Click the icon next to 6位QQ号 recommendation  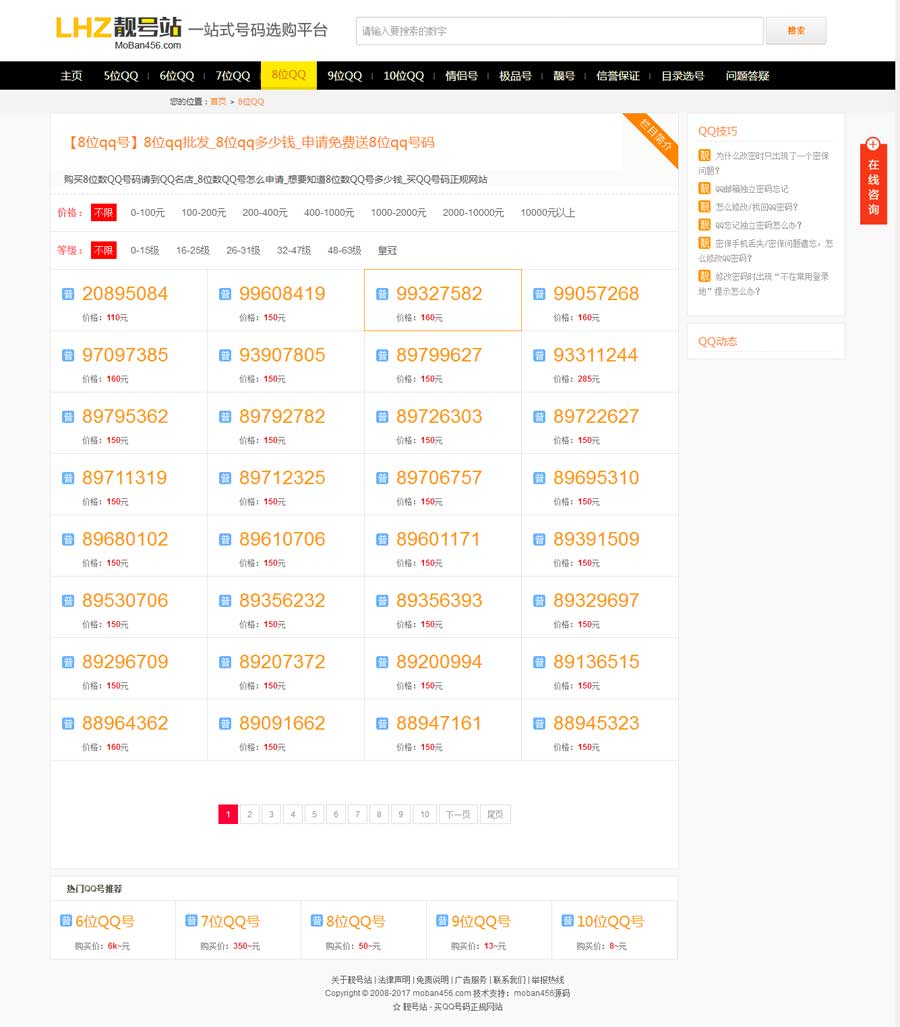(66, 921)
